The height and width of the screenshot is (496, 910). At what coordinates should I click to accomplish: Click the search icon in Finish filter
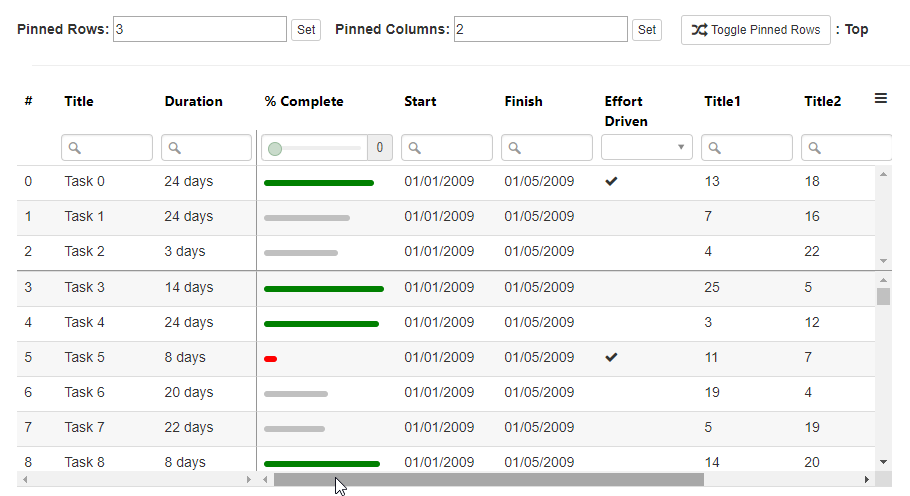[514, 148]
